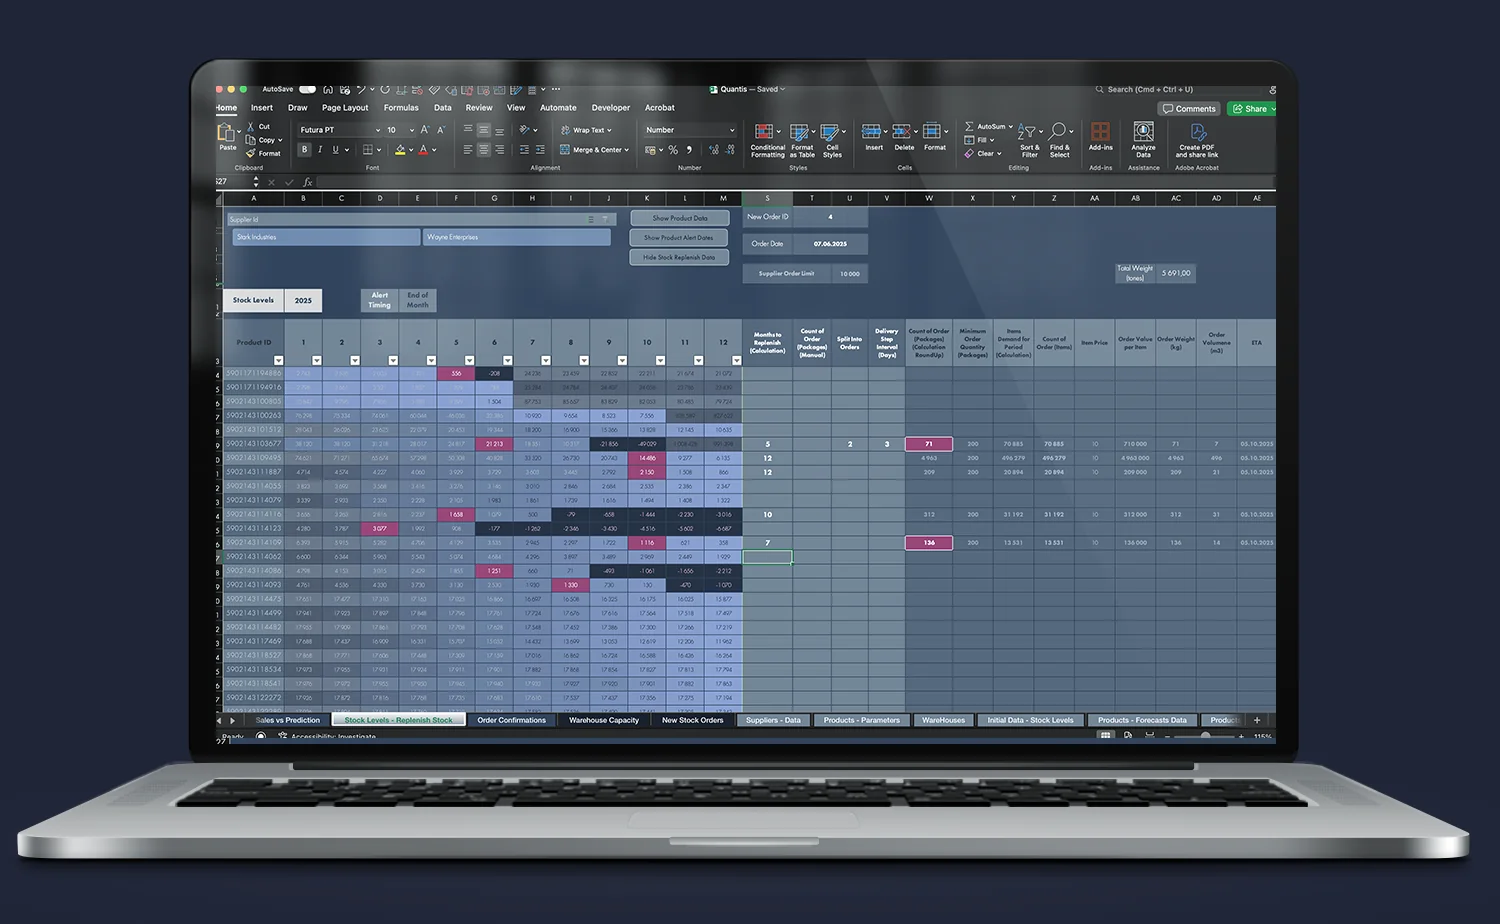Image resolution: width=1500 pixels, height=924 pixels.
Task: Click Show Product Alert Dates button
Action: [x=680, y=238]
